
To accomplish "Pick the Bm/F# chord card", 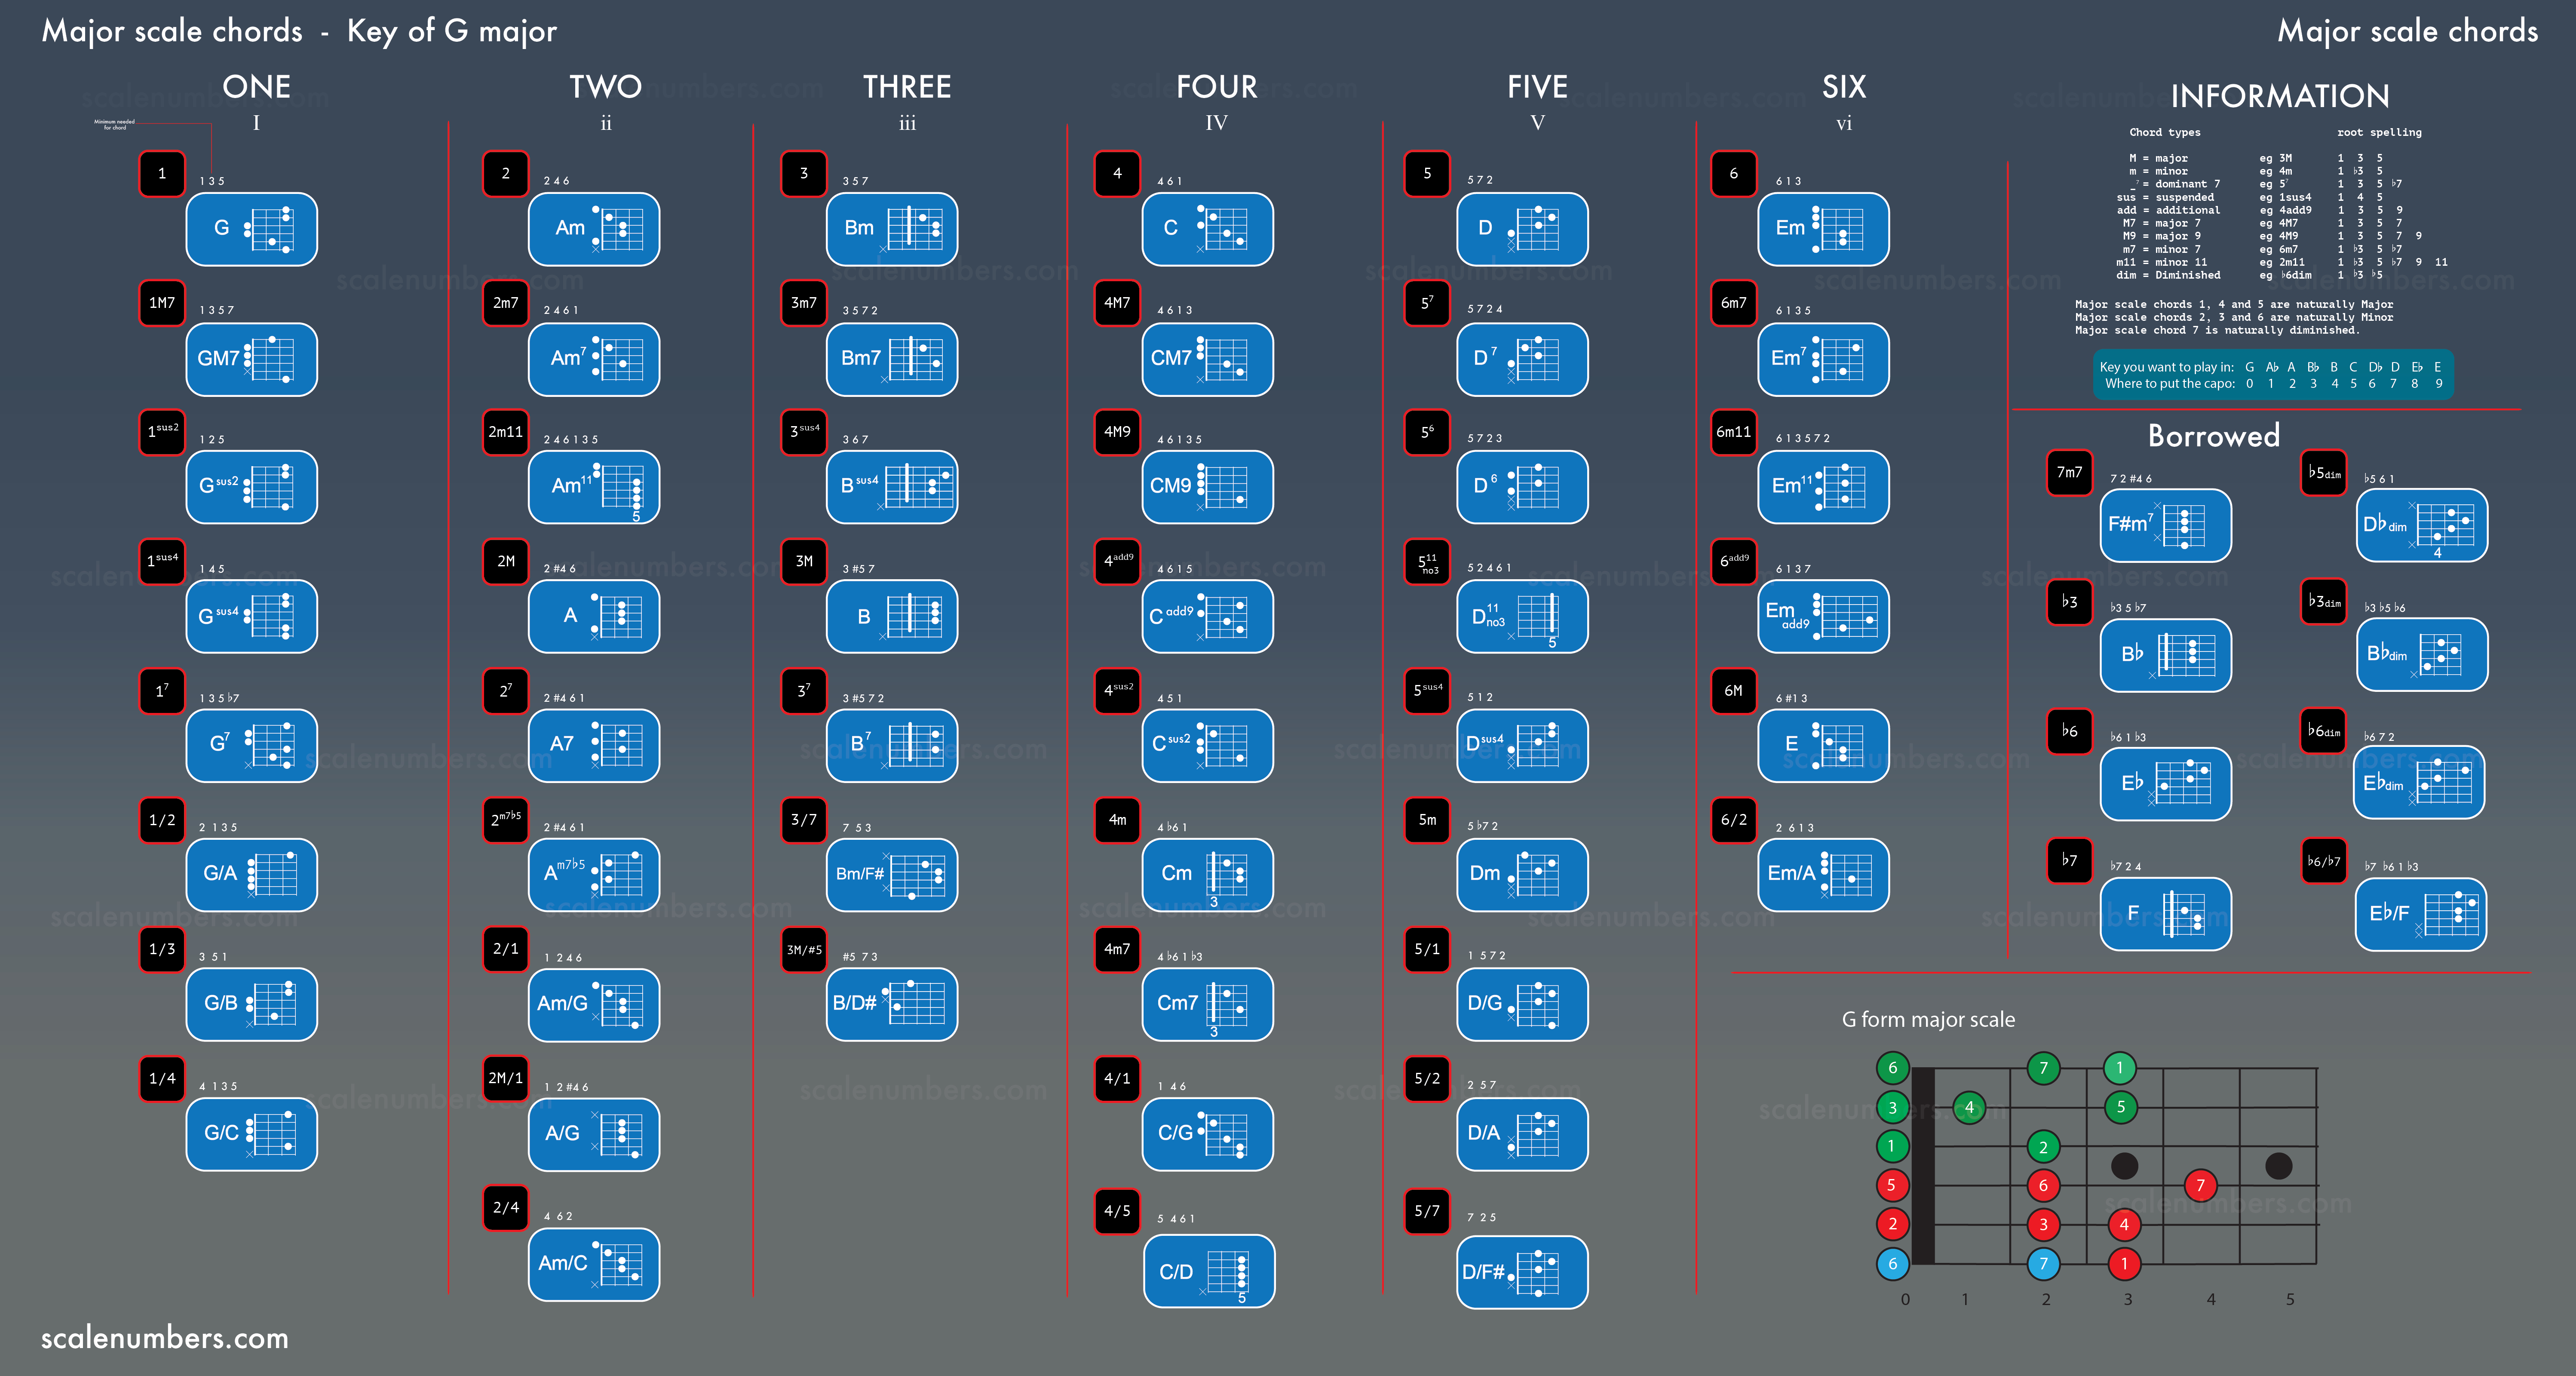I will point(892,875).
